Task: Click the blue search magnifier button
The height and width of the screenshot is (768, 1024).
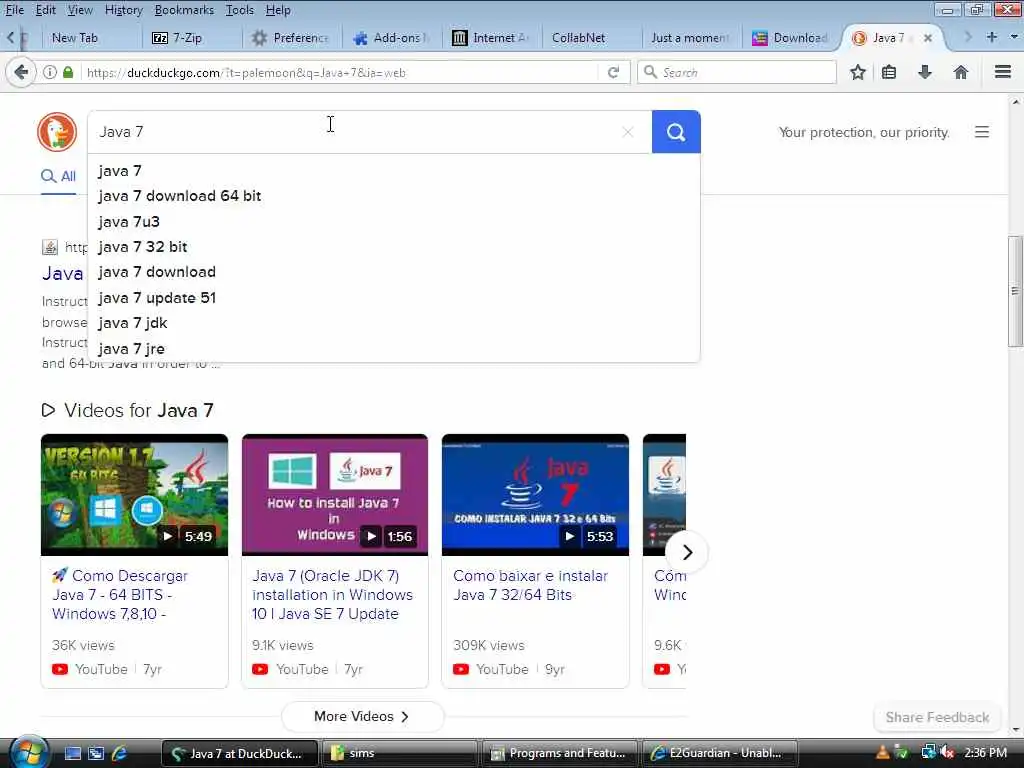Action: tap(676, 132)
